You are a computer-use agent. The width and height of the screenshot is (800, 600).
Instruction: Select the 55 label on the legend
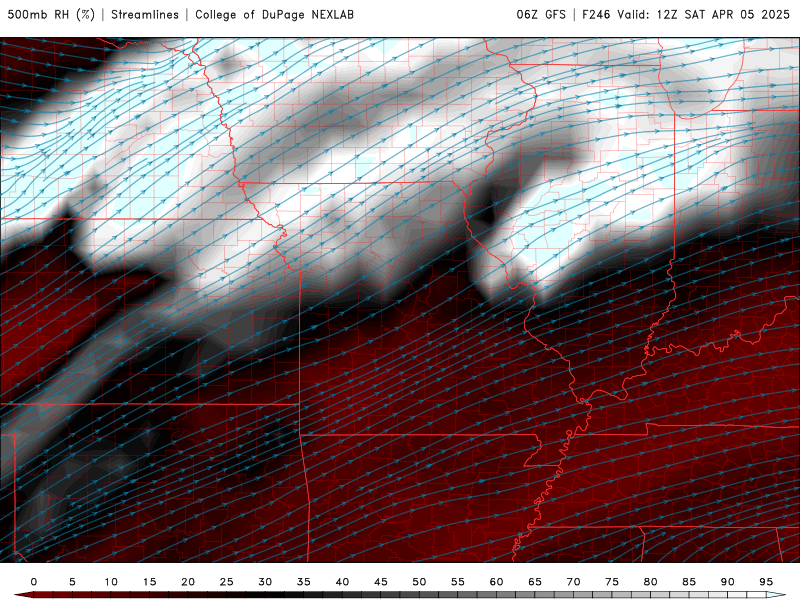point(458,582)
